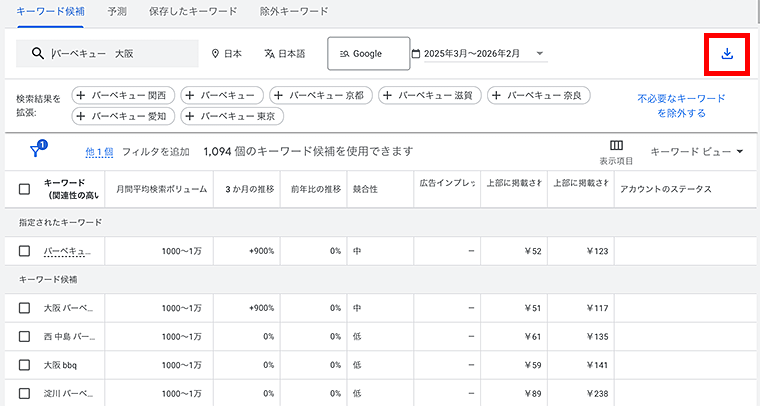
Task: Add broaden term バーベキュー 関西
Action: [x=123, y=95]
